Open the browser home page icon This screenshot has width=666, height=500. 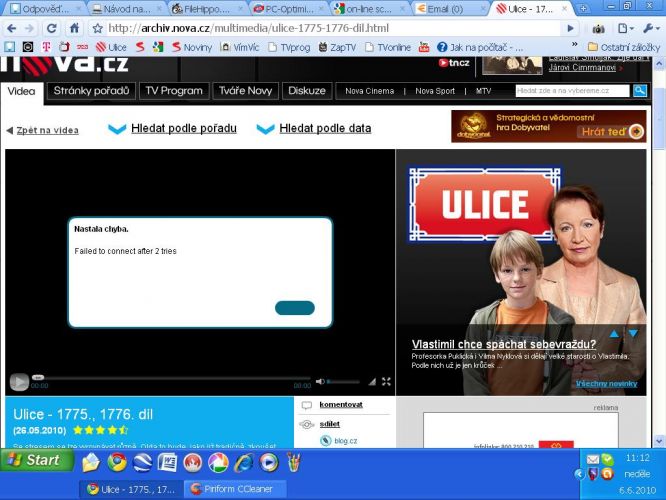pyautogui.click(x=74, y=28)
